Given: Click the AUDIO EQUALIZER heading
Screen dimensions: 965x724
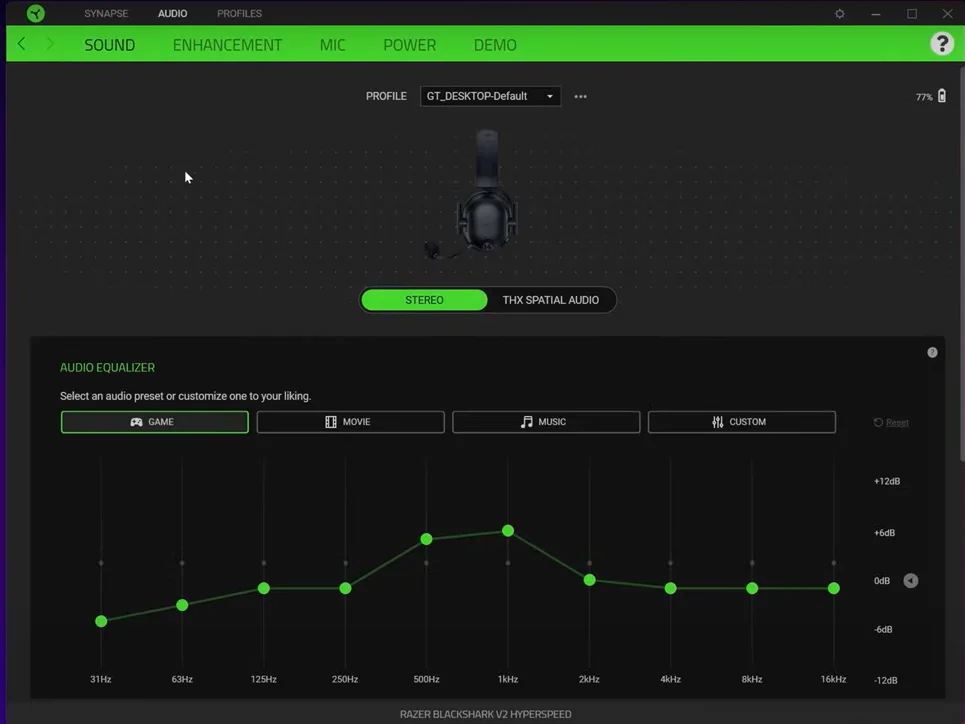Looking at the screenshot, I should [x=107, y=368].
